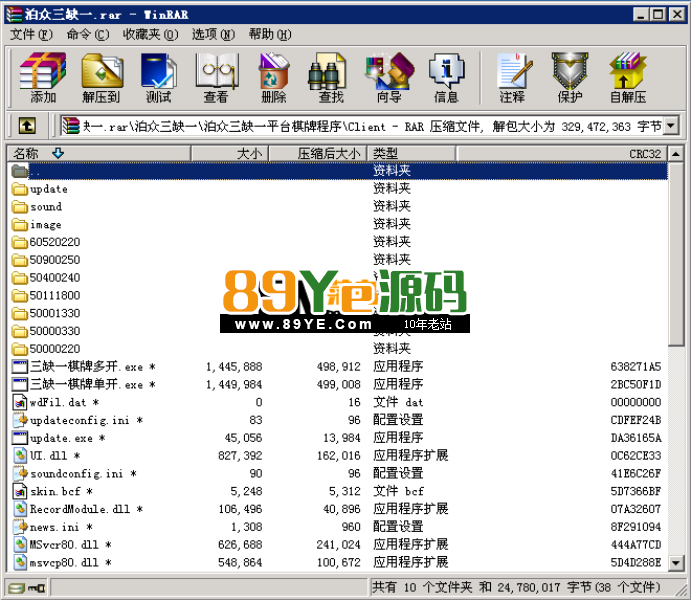Click size value 827,392
Screen dimensions: 691x600
click(240, 456)
